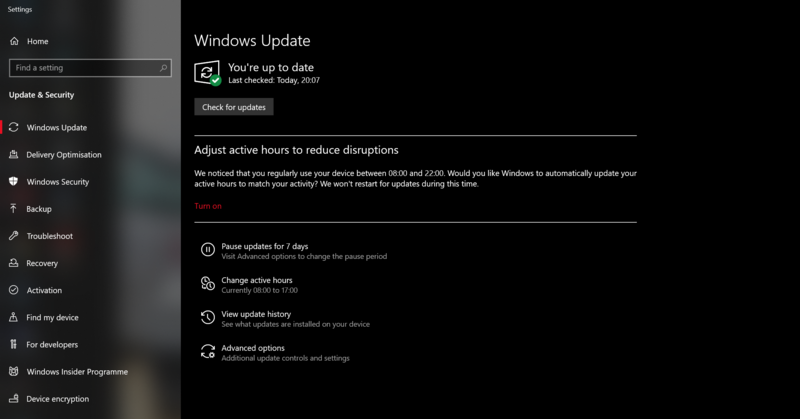Click the change active hours clock icon
The width and height of the screenshot is (800, 419).
click(x=208, y=283)
